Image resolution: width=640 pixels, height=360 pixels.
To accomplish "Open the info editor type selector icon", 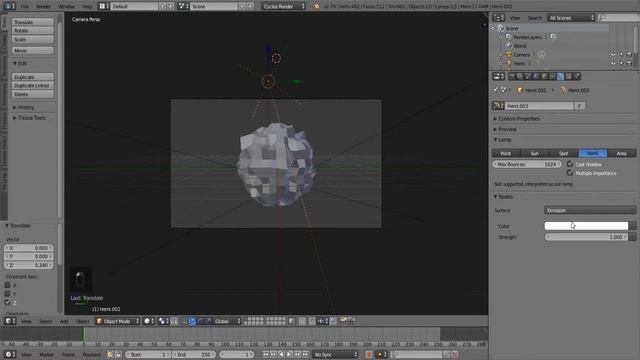I will [x=9, y=6].
